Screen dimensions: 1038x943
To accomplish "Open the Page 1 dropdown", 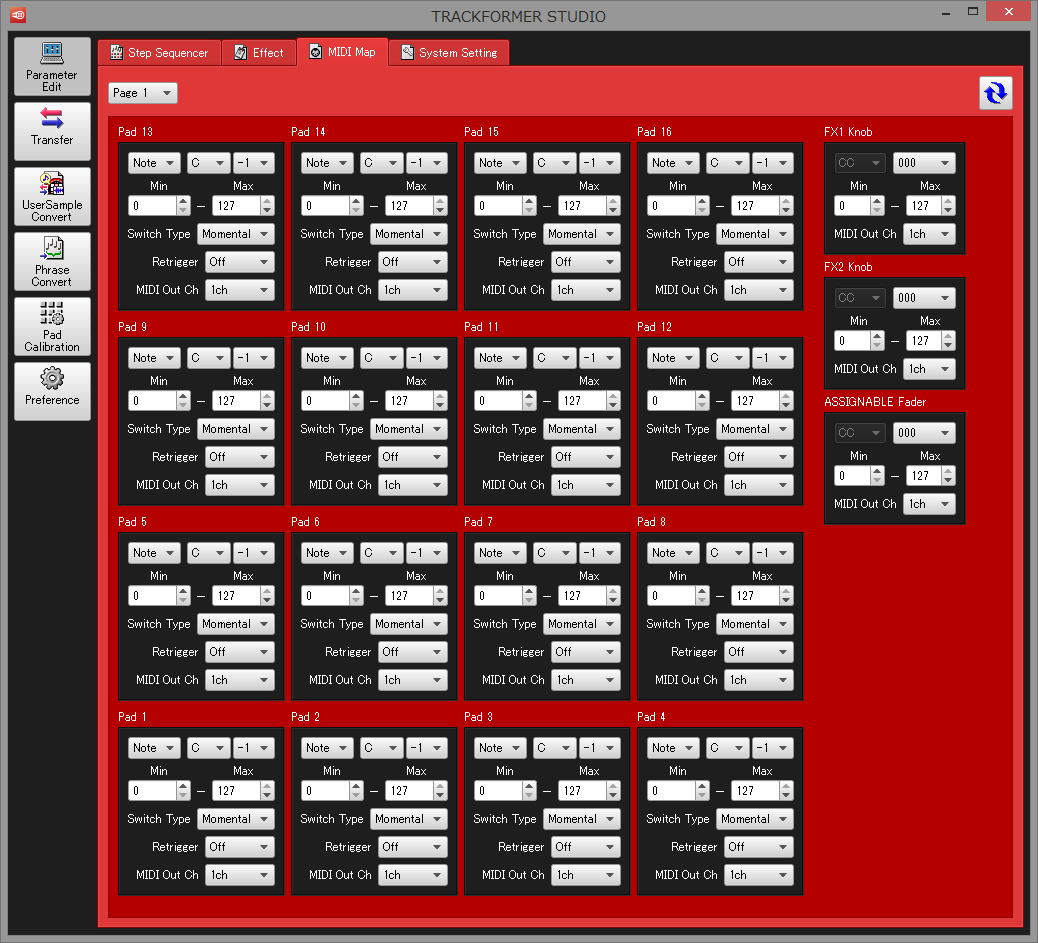I will pyautogui.click(x=143, y=93).
